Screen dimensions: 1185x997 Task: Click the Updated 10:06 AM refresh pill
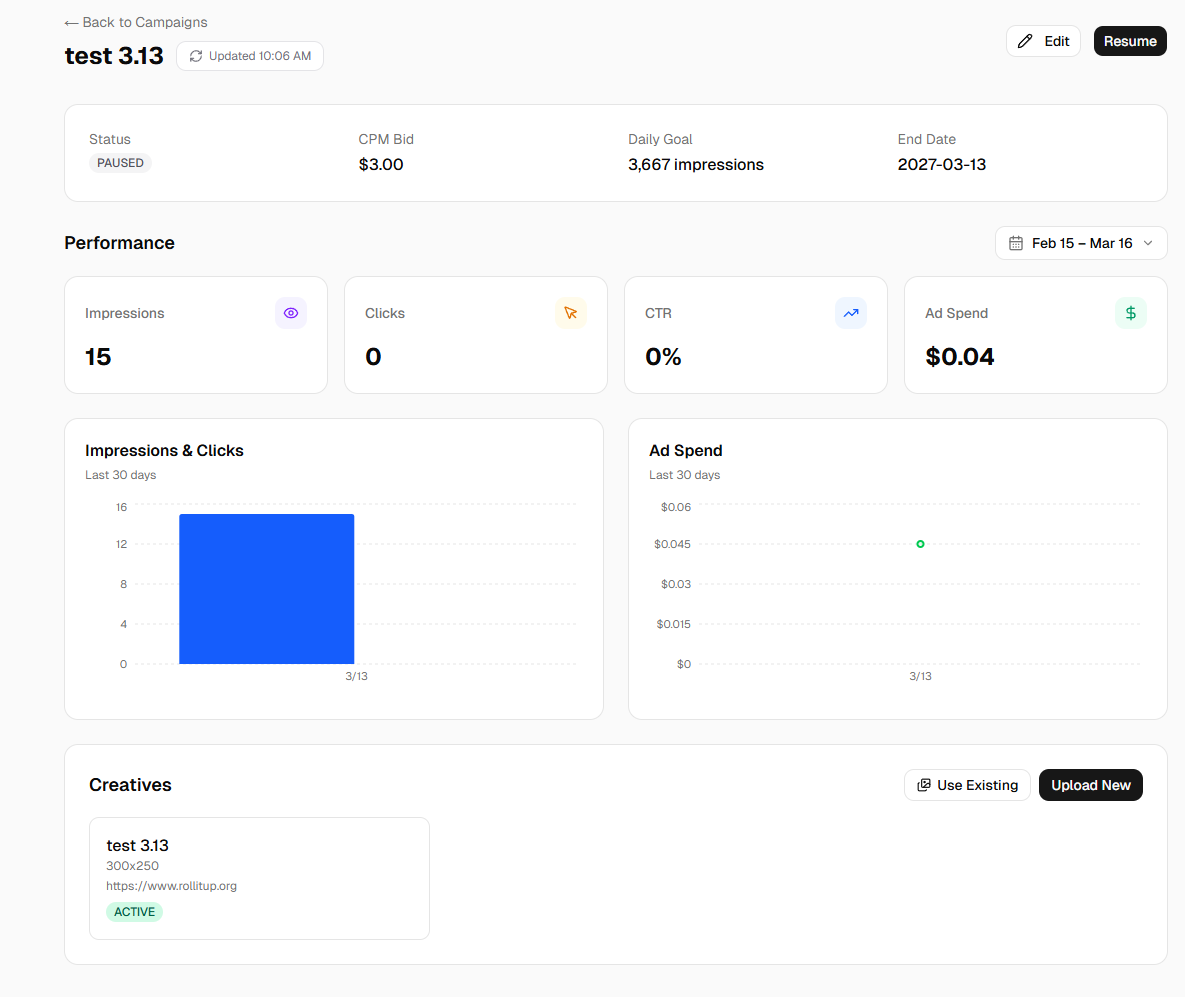pyautogui.click(x=250, y=56)
